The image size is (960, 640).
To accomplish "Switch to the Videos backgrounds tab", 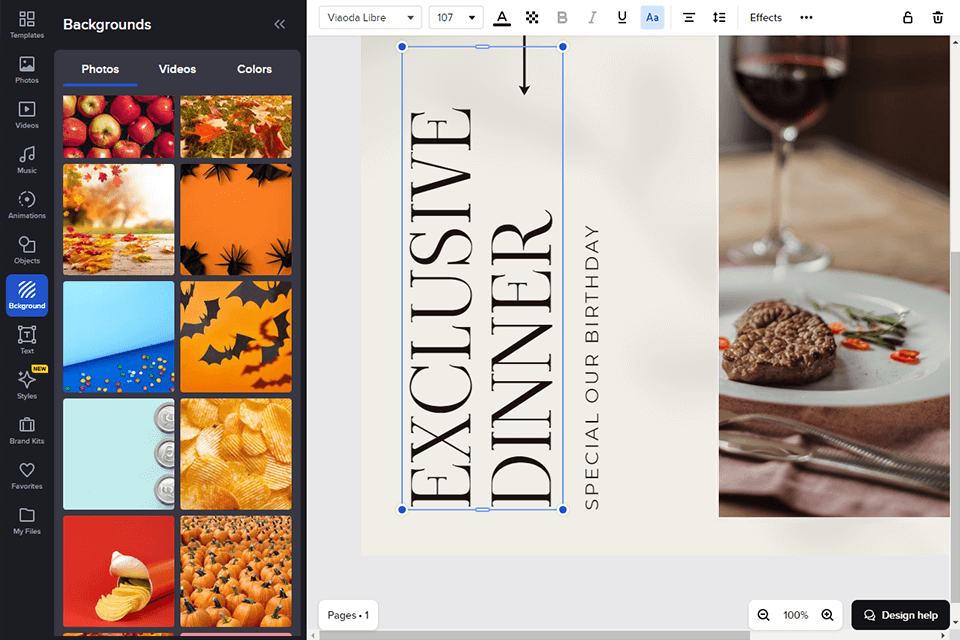I will point(178,69).
